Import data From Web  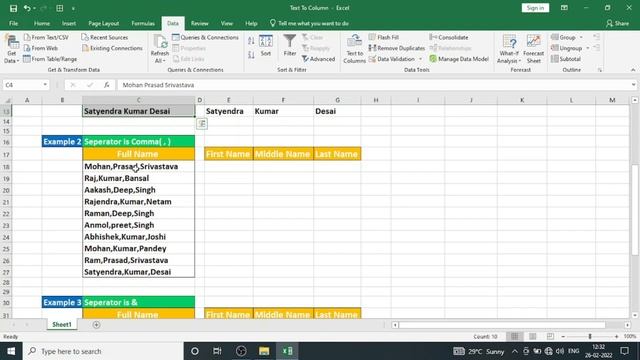pos(40,48)
